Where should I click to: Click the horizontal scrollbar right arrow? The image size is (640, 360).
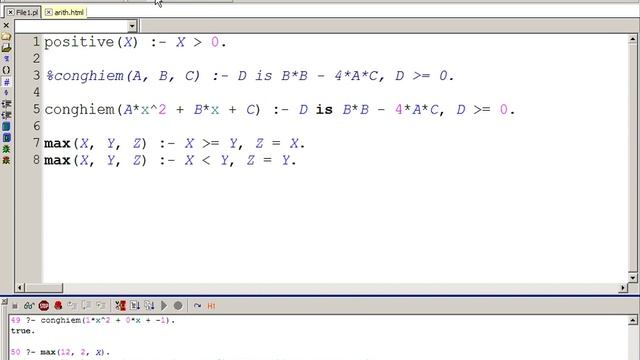point(623,288)
